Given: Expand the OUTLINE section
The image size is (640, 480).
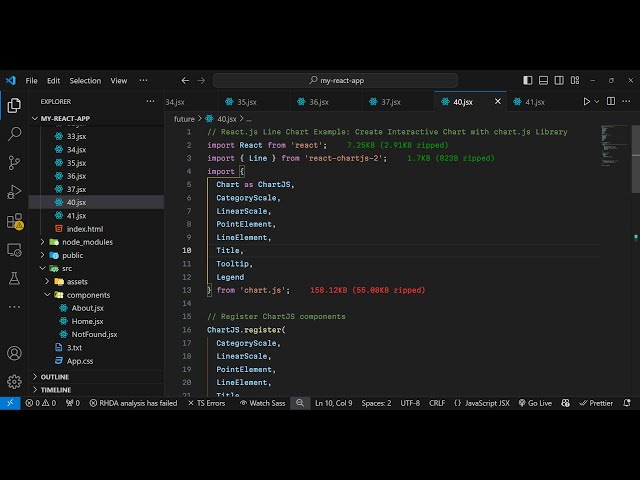Looking at the screenshot, I should tap(55, 377).
